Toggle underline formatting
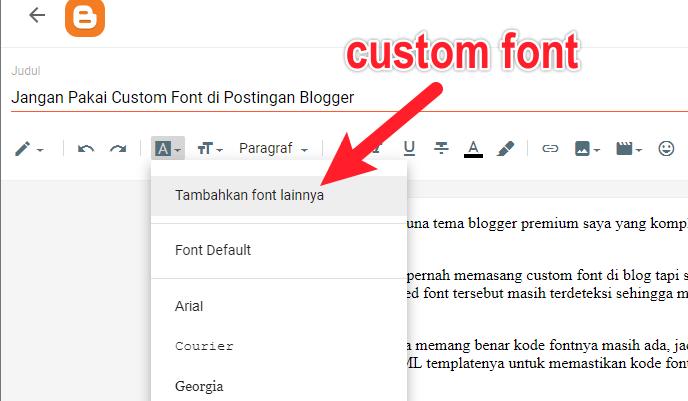This screenshot has width=688, height=401. click(x=409, y=148)
